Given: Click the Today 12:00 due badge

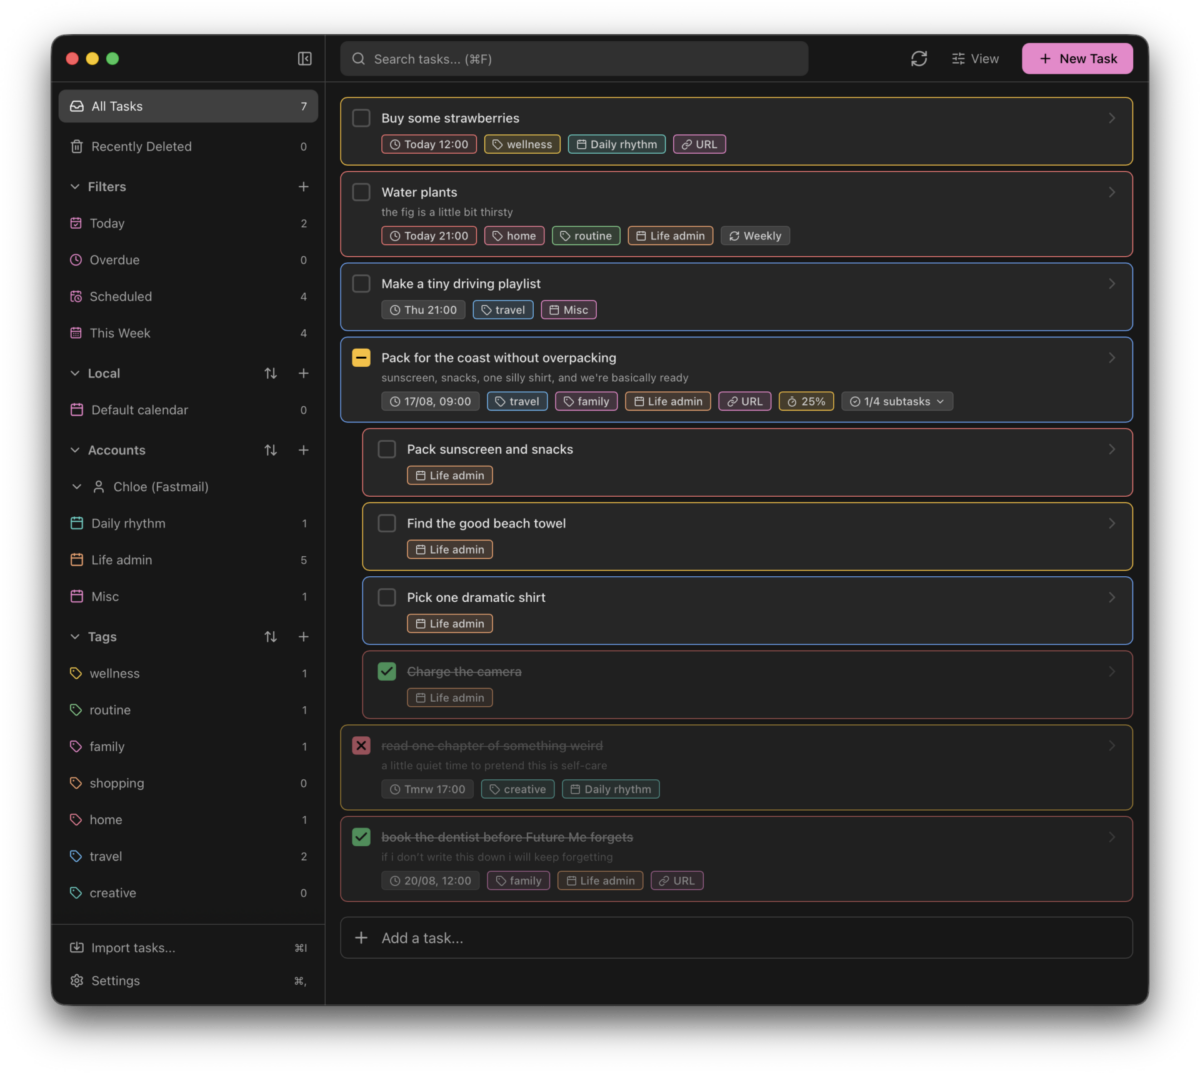Looking at the screenshot, I should click(x=429, y=144).
